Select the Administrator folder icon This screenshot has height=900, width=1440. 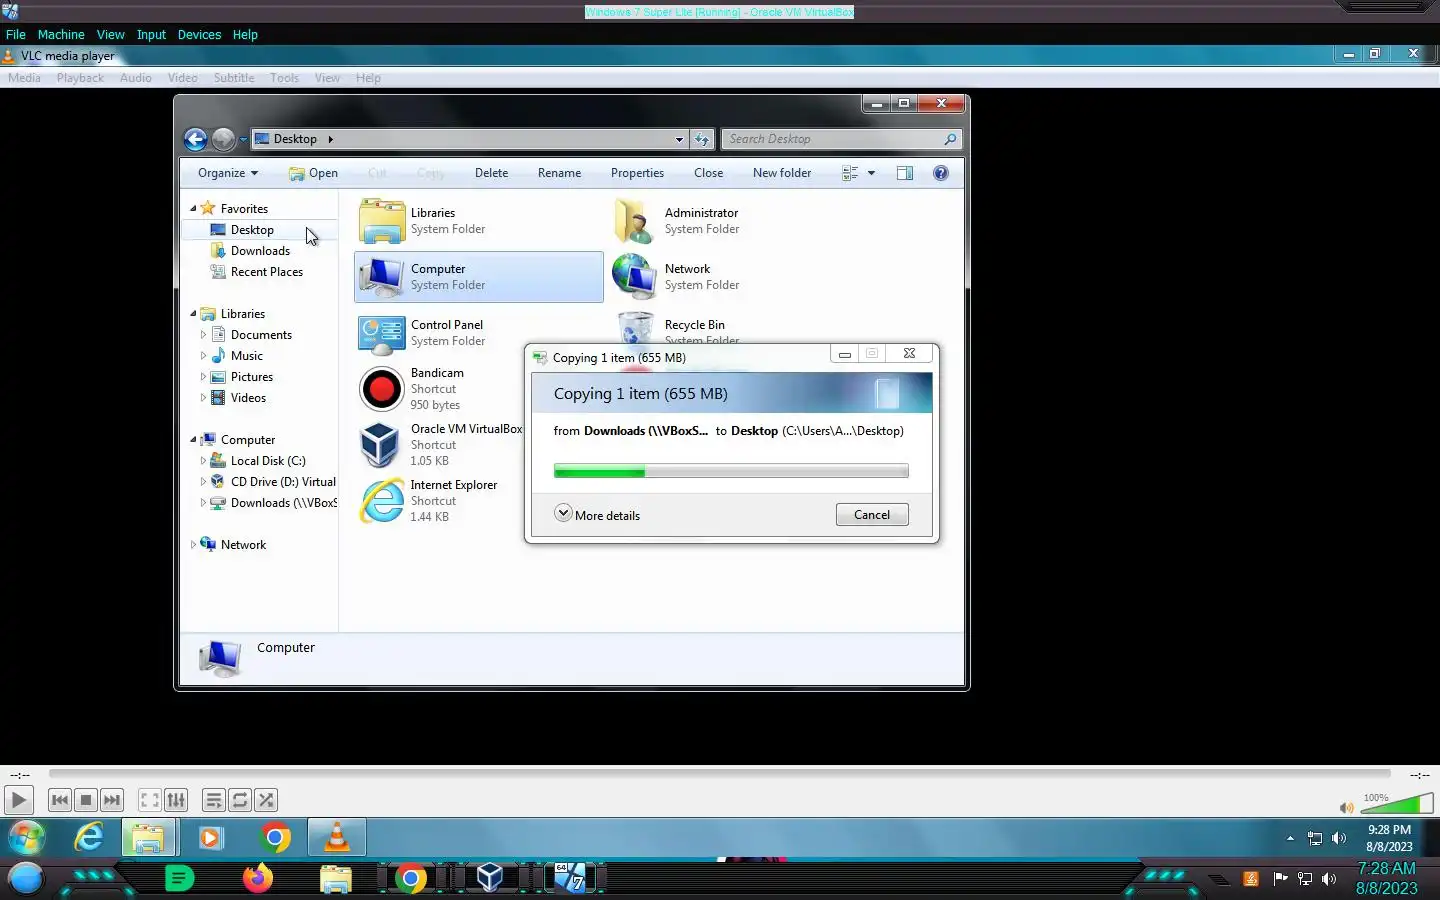pyautogui.click(x=634, y=221)
